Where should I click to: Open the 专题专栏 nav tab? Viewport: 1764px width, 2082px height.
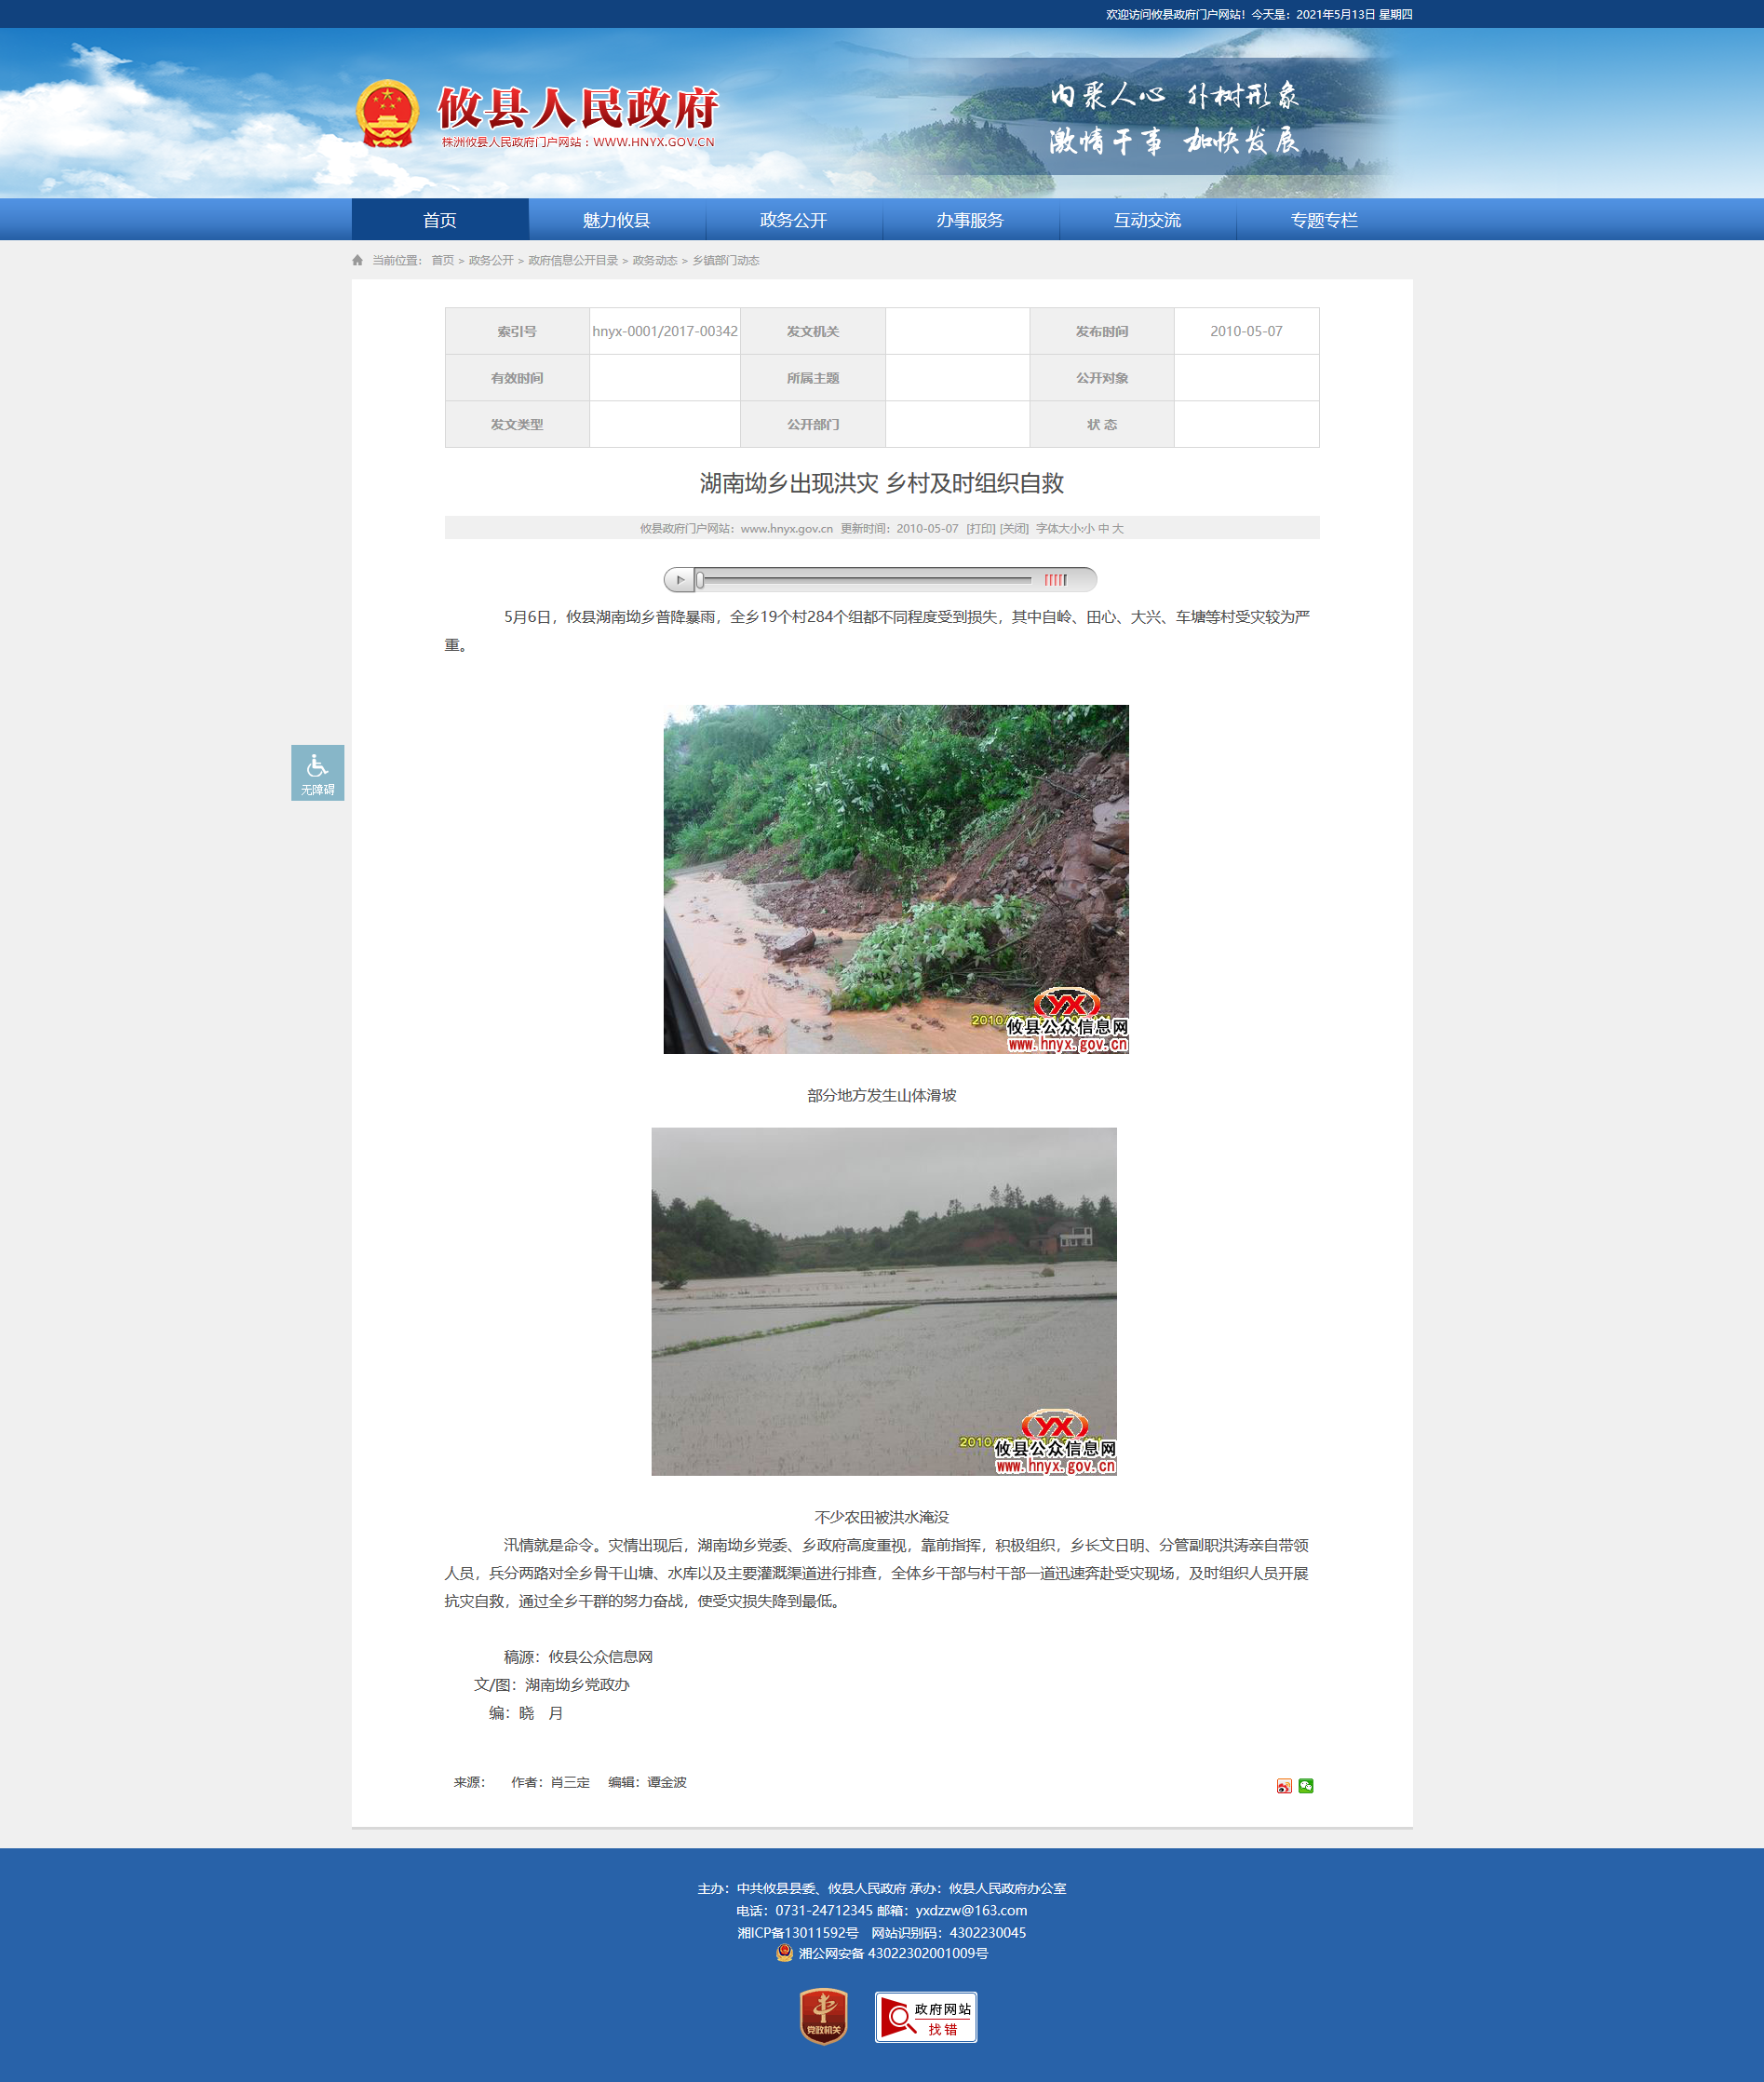(x=1325, y=220)
